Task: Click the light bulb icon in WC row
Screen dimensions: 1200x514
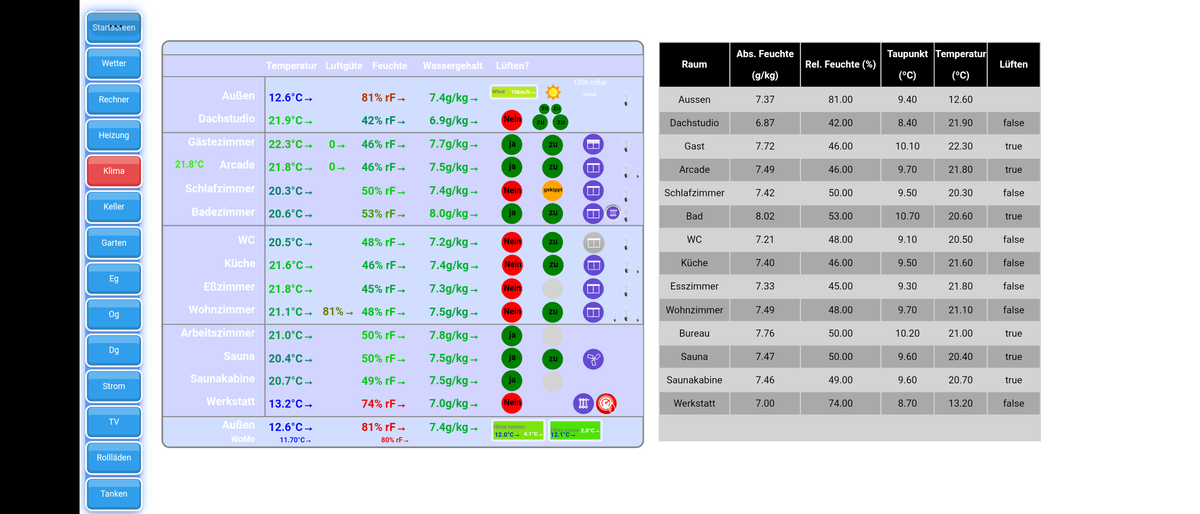Action: pyautogui.click(x=626, y=245)
